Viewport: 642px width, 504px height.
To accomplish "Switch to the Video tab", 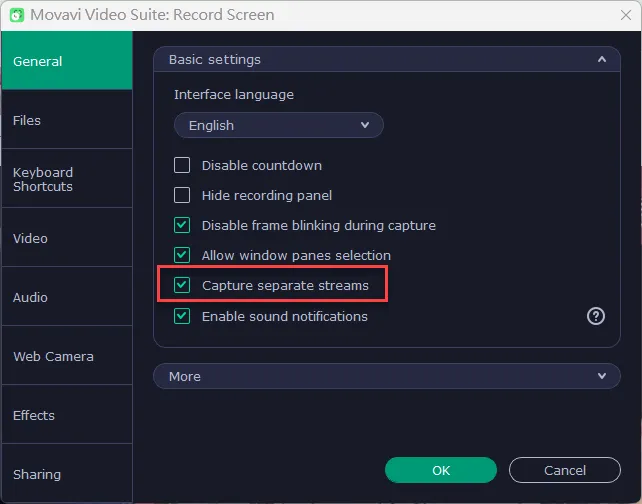I will point(67,238).
